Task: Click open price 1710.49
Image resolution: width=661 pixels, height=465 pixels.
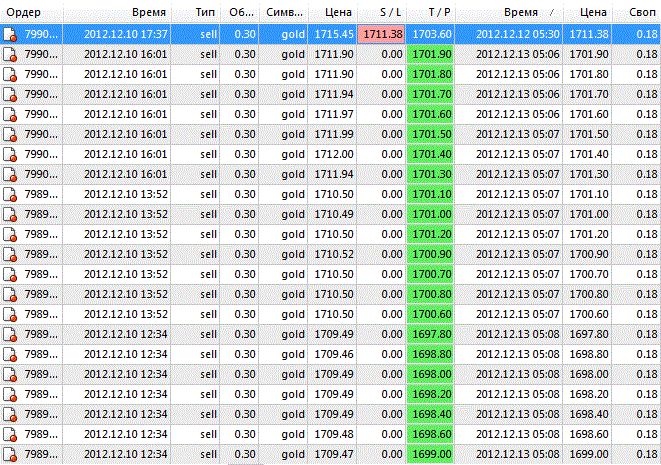Action: pos(334,215)
